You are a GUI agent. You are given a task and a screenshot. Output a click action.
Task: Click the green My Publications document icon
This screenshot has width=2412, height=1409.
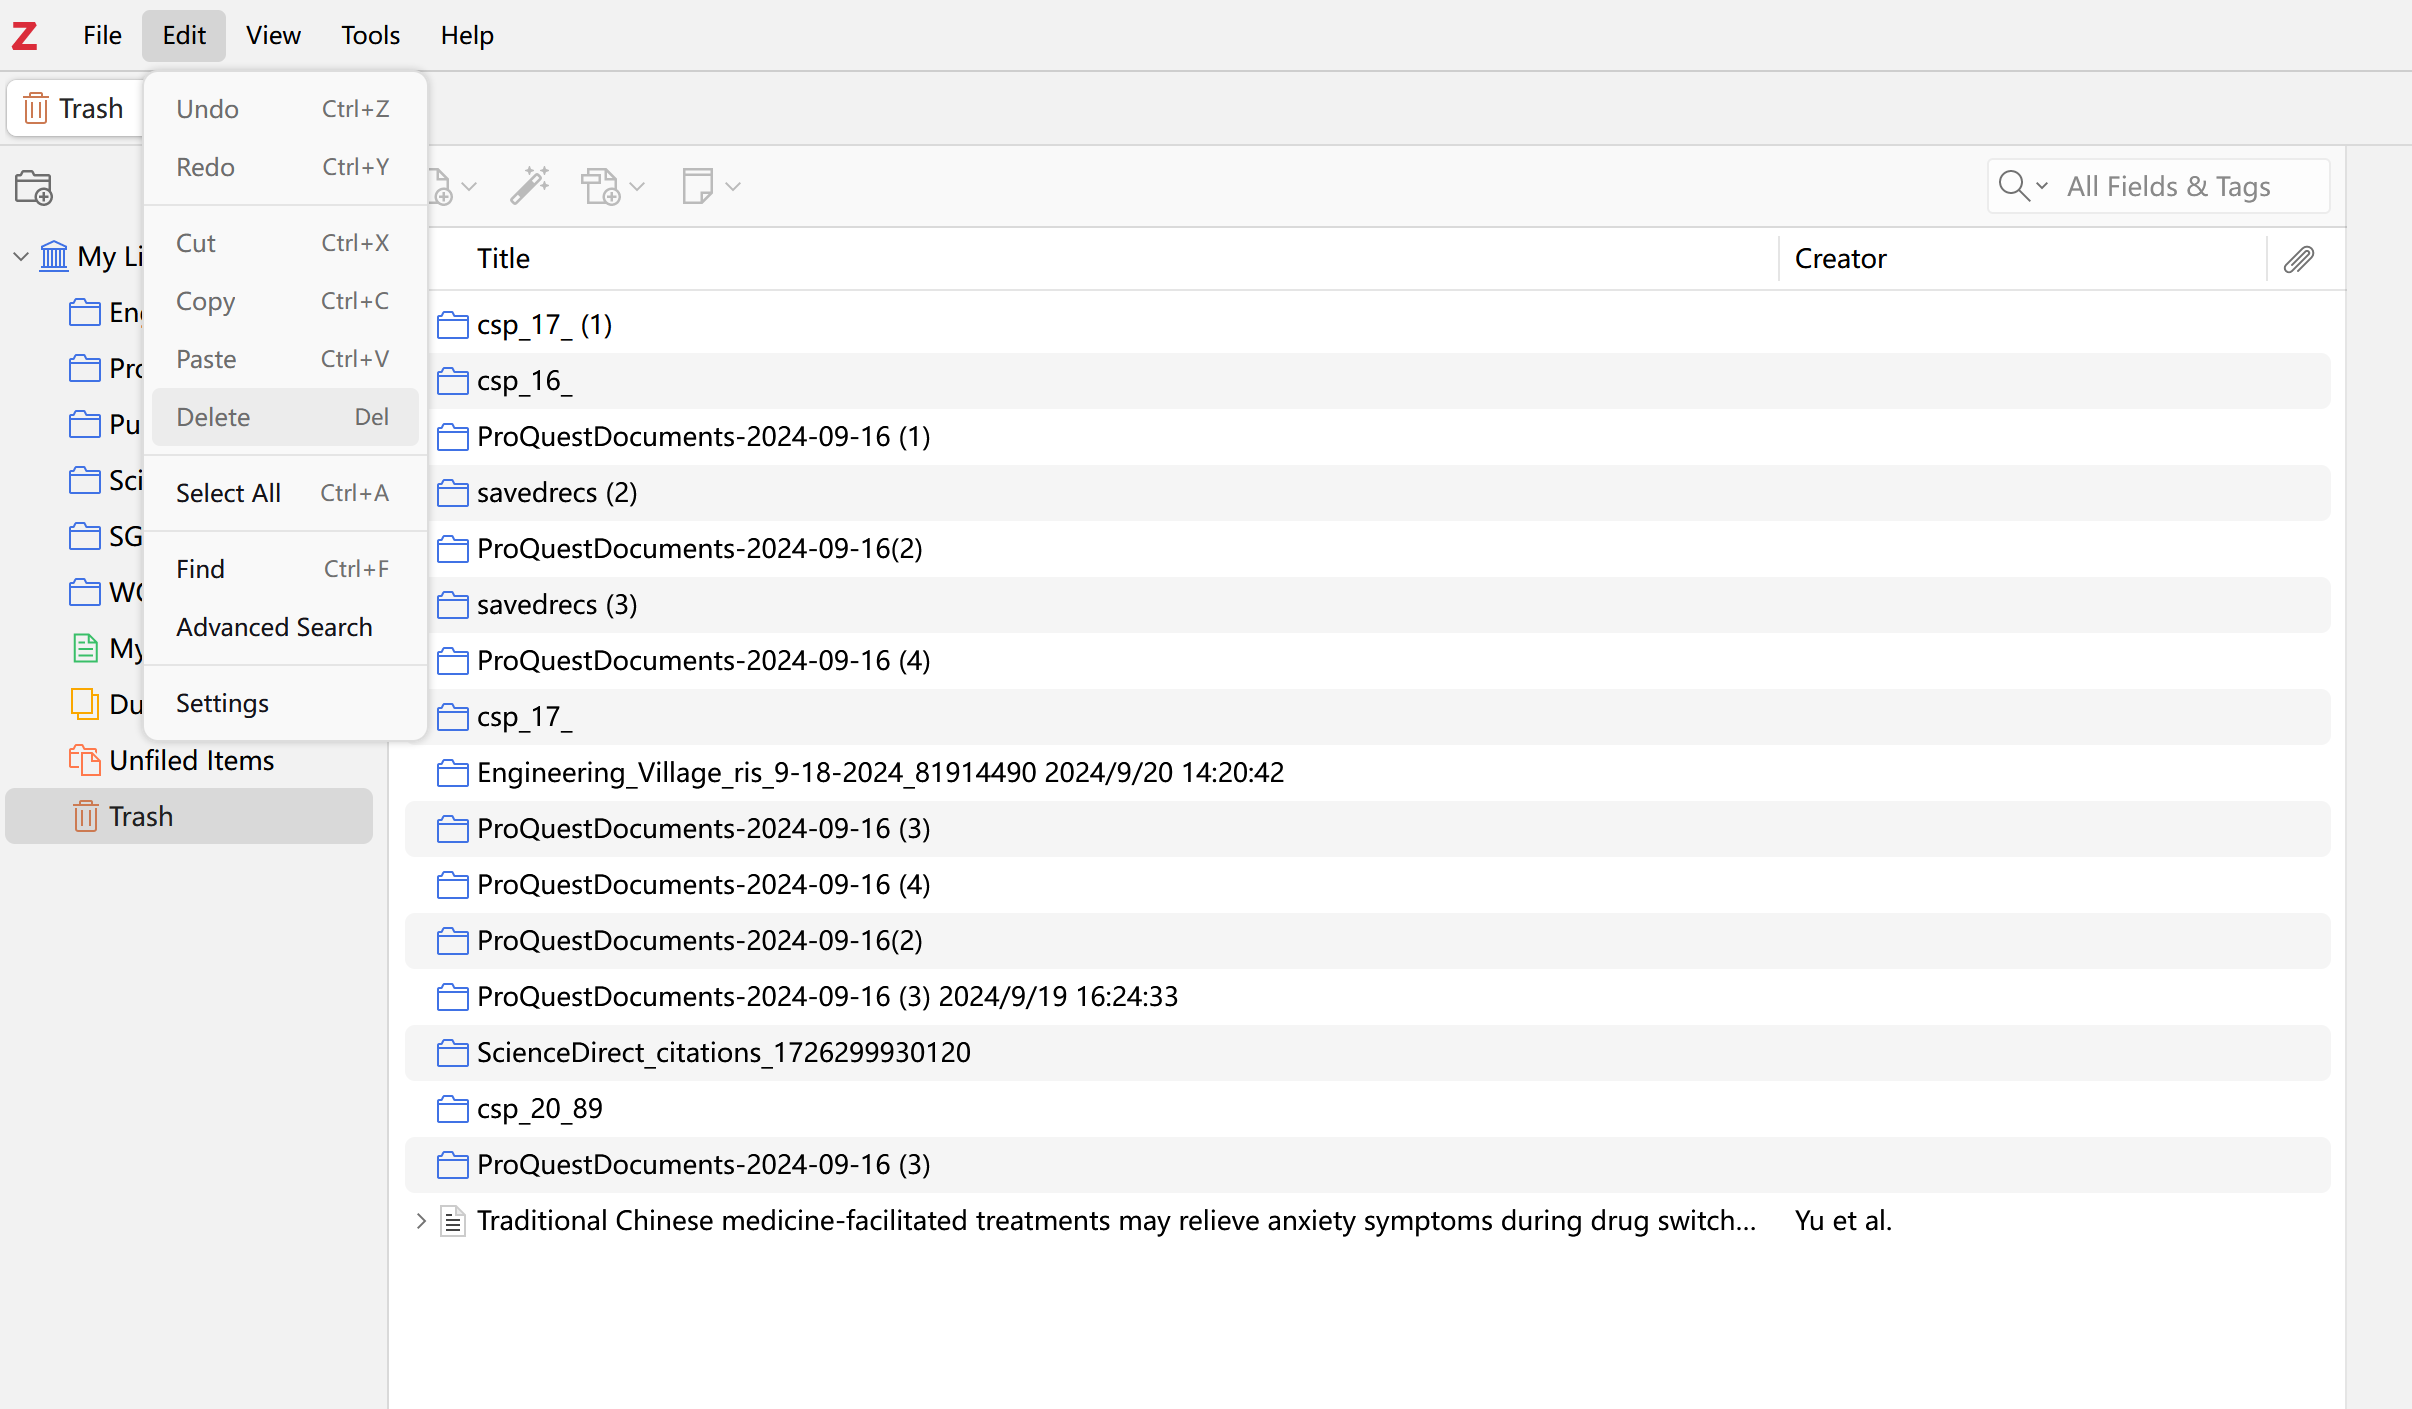coord(85,649)
